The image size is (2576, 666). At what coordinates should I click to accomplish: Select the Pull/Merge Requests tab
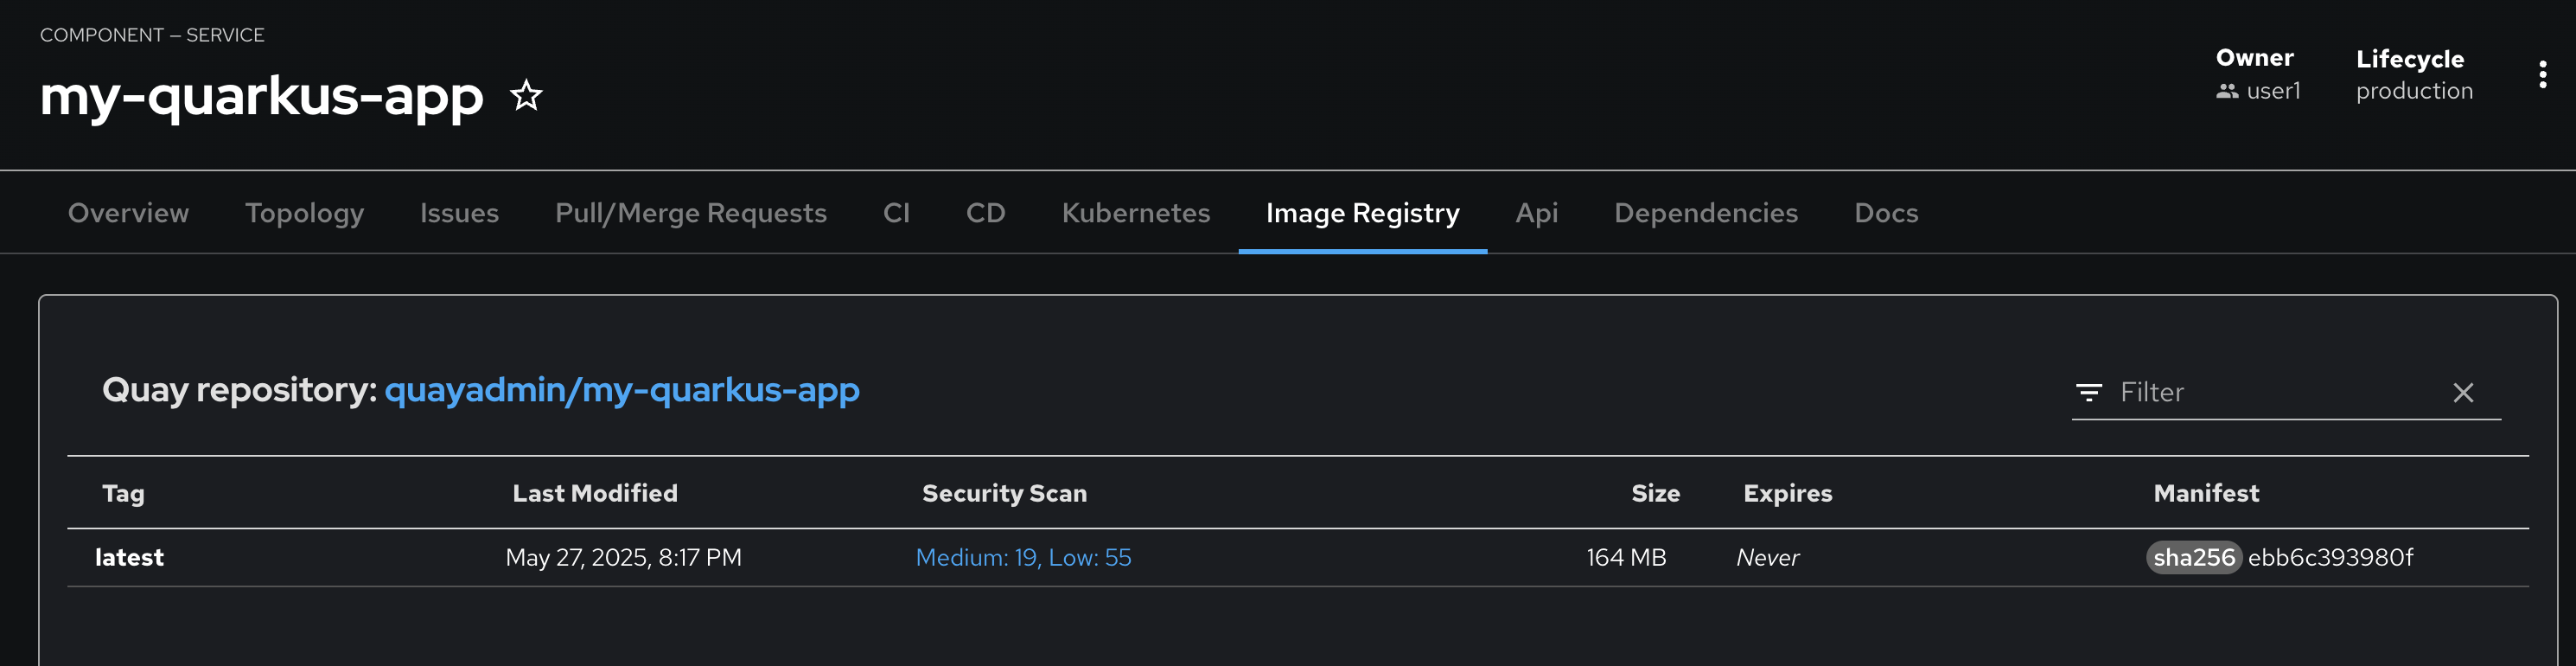point(691,213)
